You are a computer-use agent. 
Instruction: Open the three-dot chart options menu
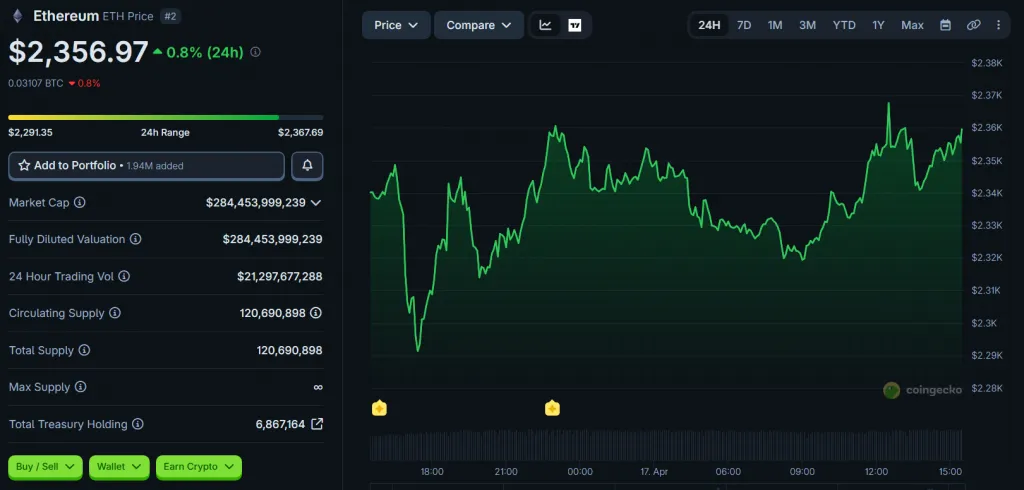pyautogui.click(x=999, y=25)
